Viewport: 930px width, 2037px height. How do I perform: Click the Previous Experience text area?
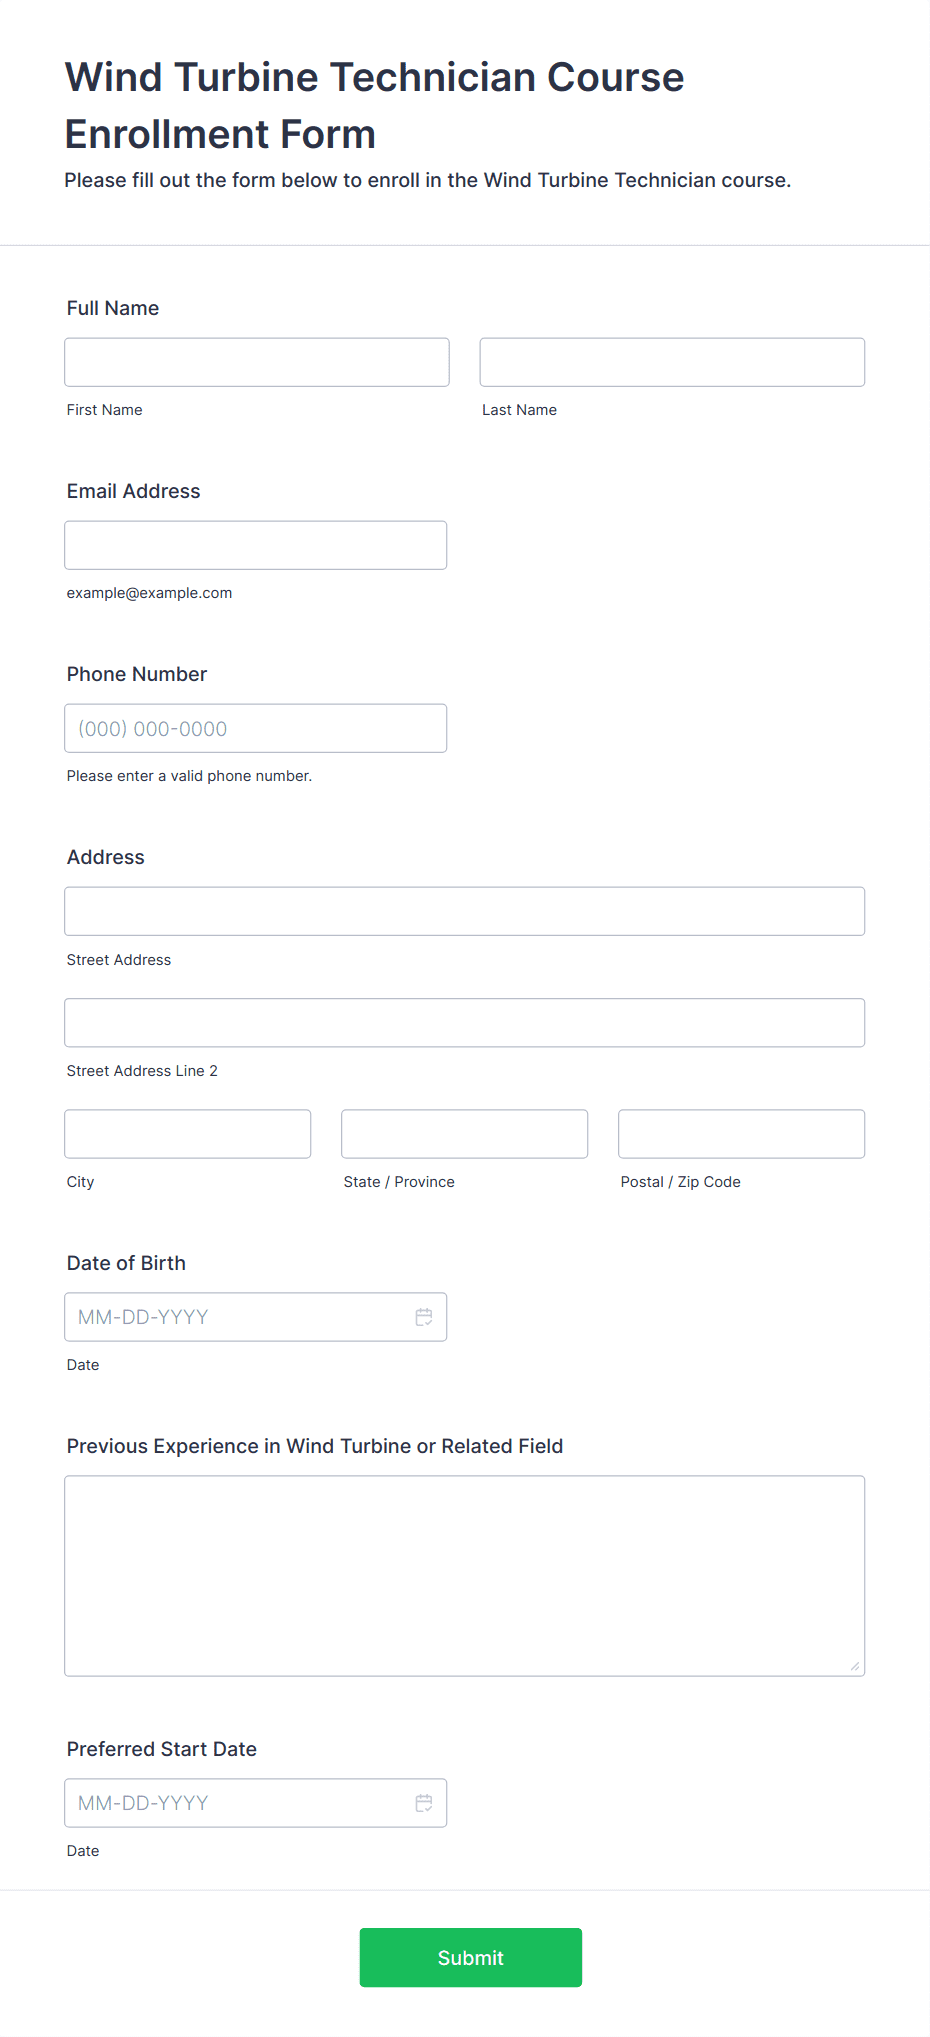pyautogui.click(x=465, y=1576)
